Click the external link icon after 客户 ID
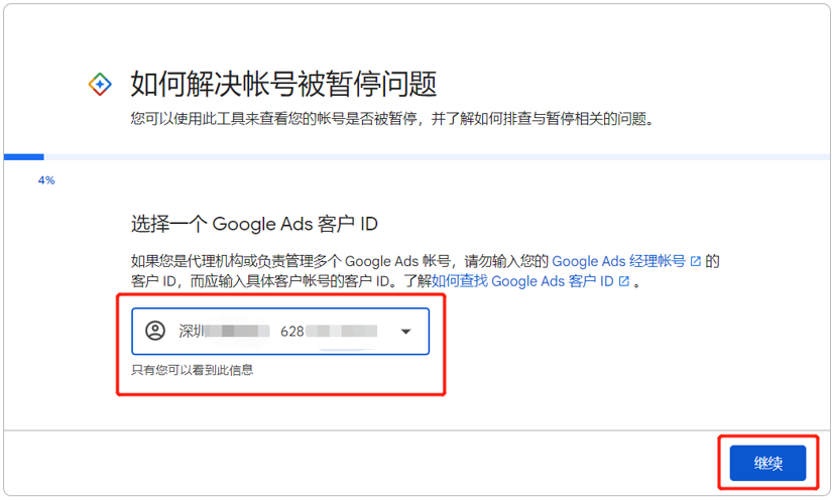 tap(624, 281)
